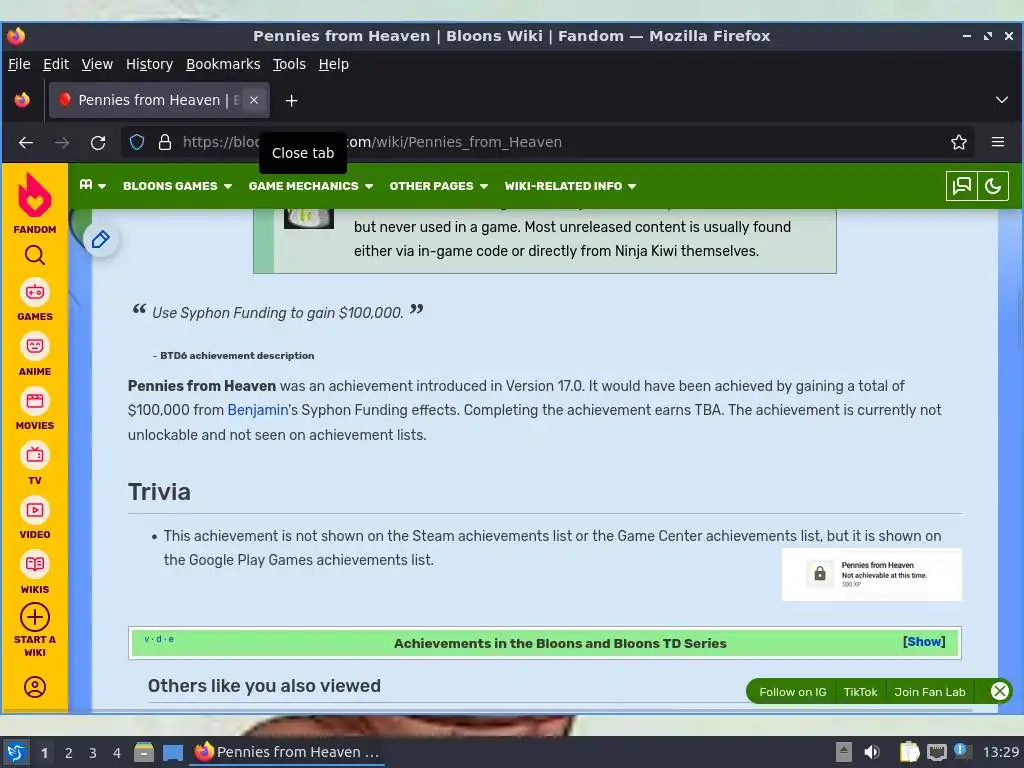Click the Firefox View icon left of tabs

click(x=22, y=100)
